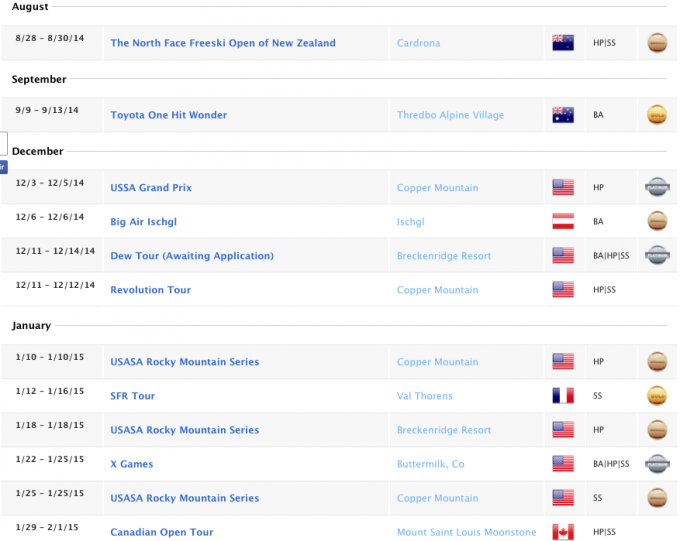This screenshot has height=541, width=680.
Task: Open USASA Rocky Mountain Series on 1/25
Action: pyautogui.click(x=184, y=498)
